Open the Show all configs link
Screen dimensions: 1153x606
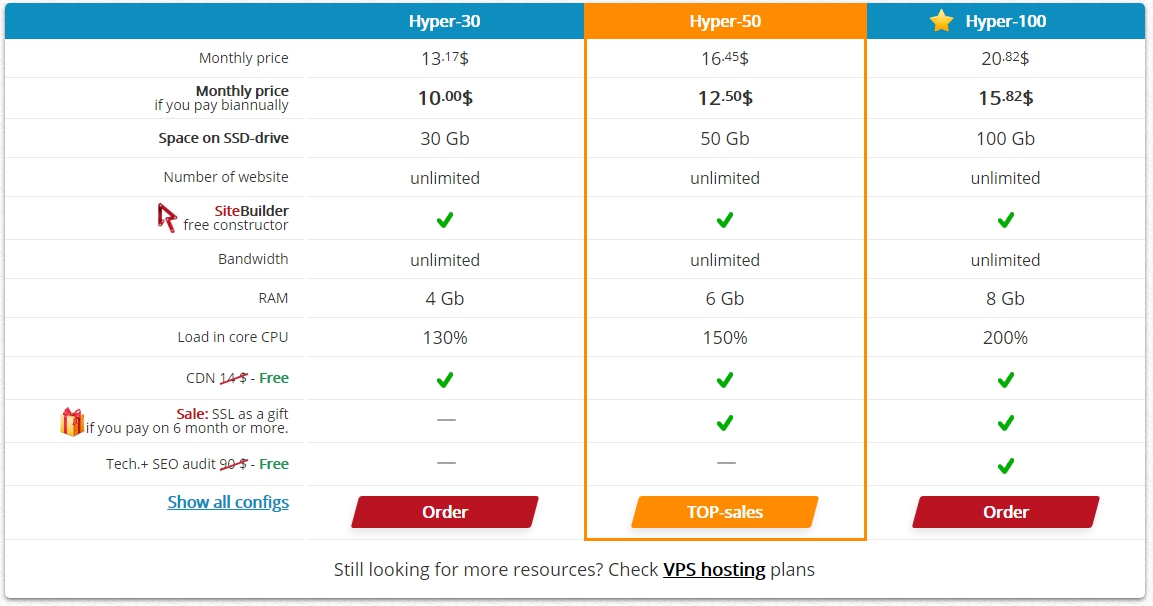[x=228, y=502]
